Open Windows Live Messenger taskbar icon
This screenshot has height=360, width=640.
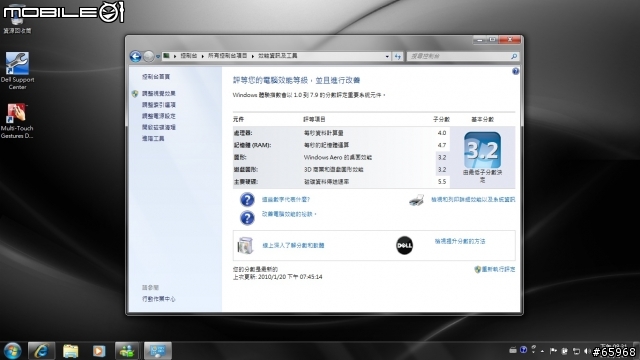tap(127, 351)
